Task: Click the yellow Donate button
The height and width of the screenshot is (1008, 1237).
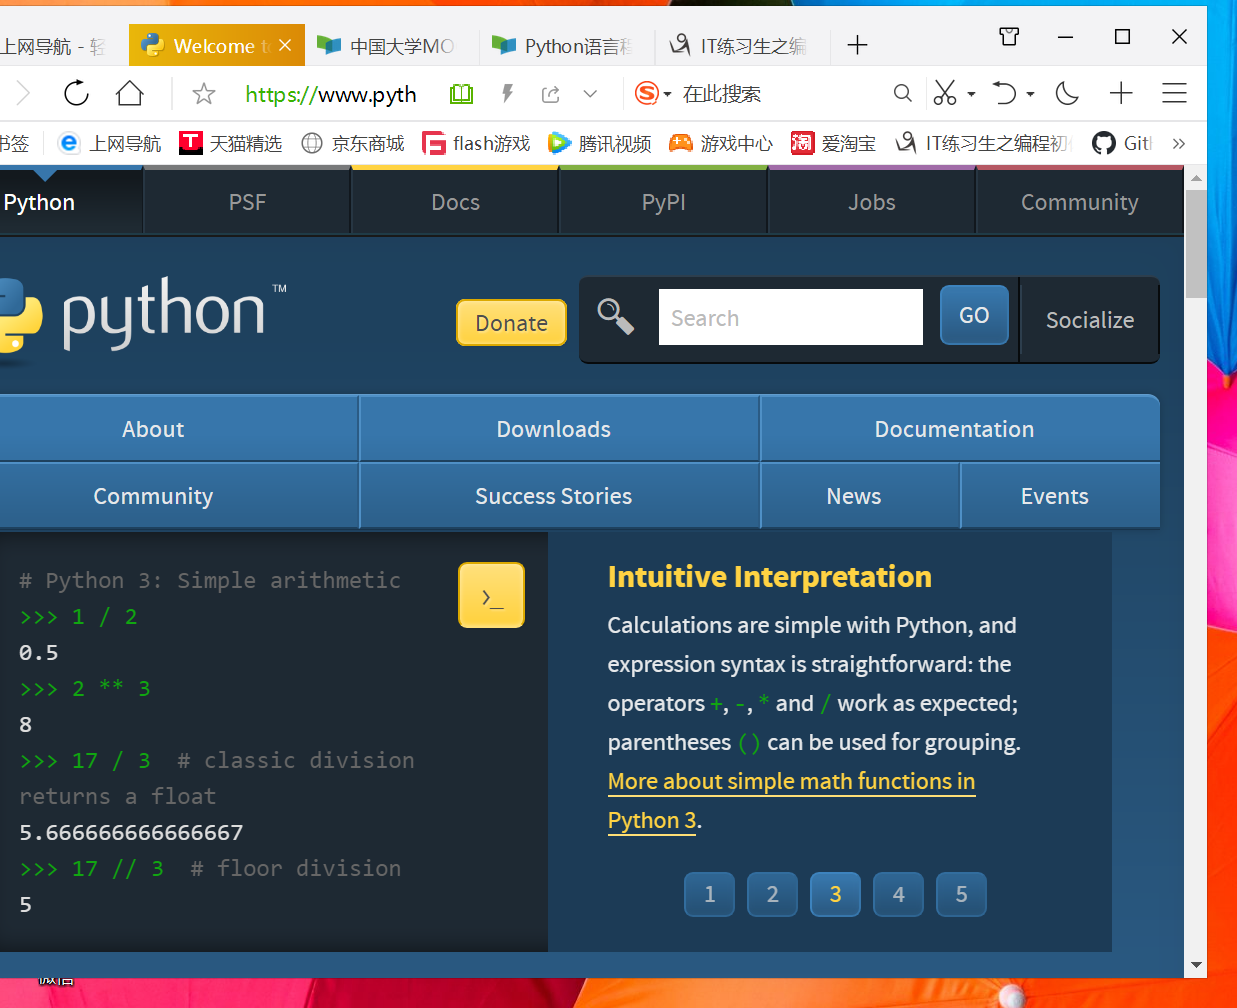Action: (x=511, y=323)
